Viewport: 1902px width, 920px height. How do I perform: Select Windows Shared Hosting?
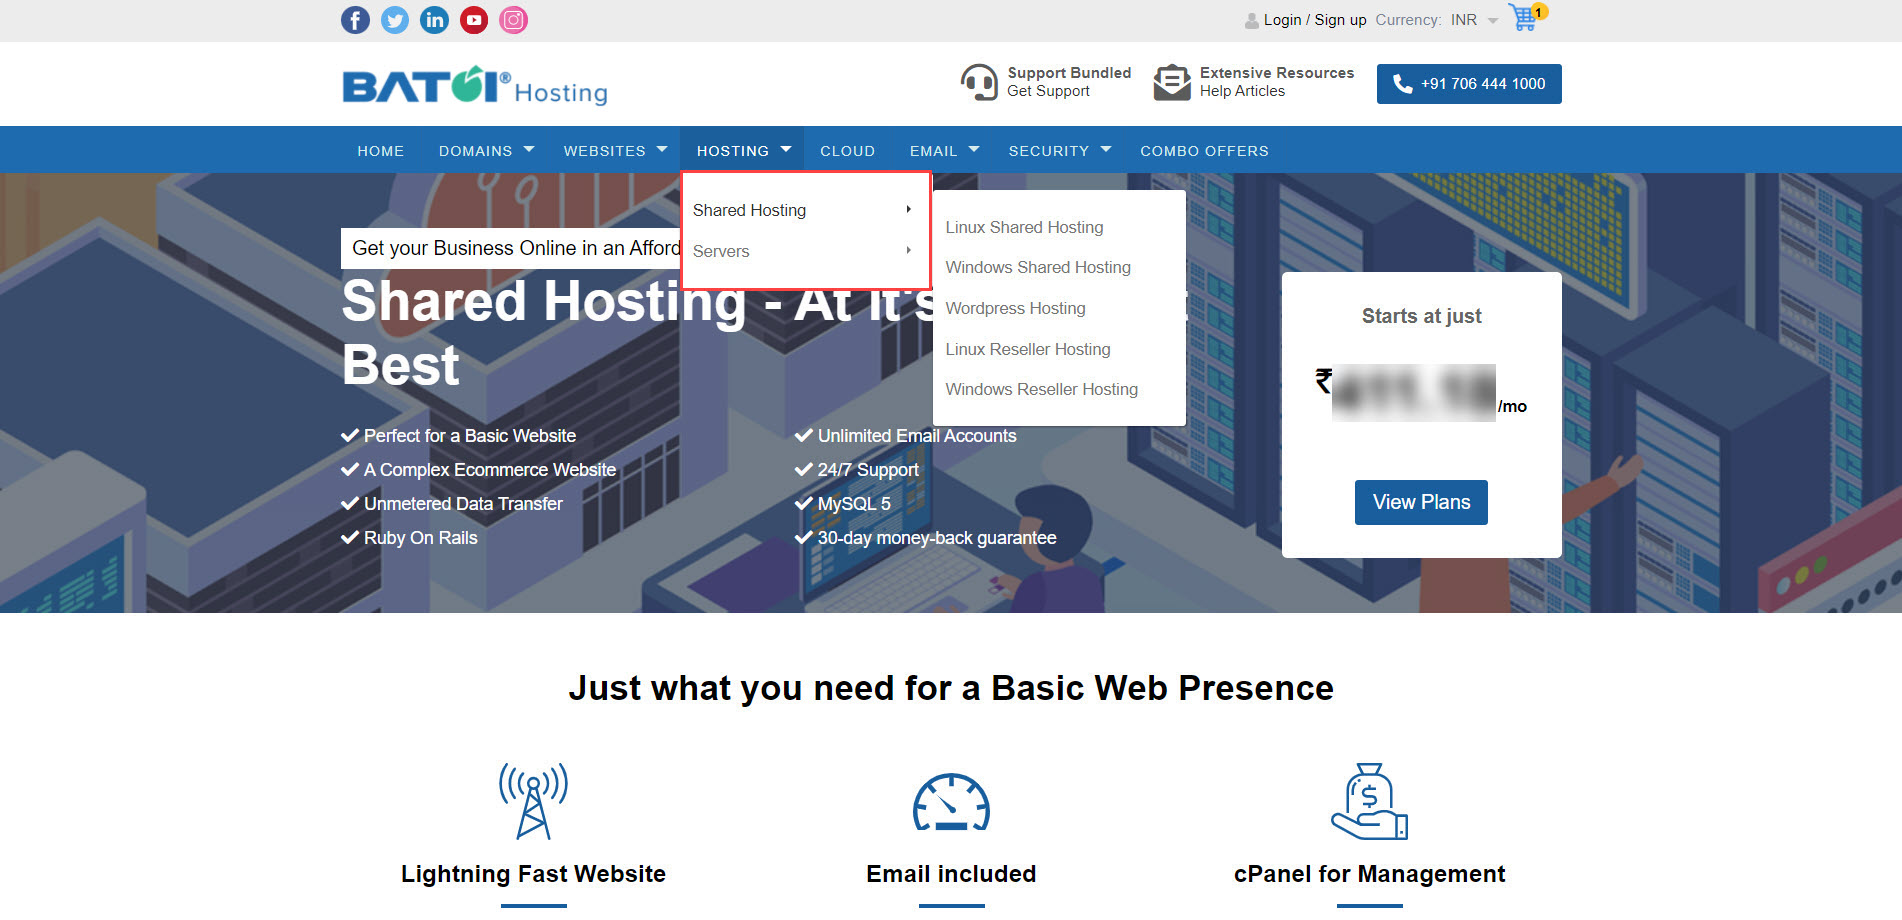click(x=1038, y=268)
